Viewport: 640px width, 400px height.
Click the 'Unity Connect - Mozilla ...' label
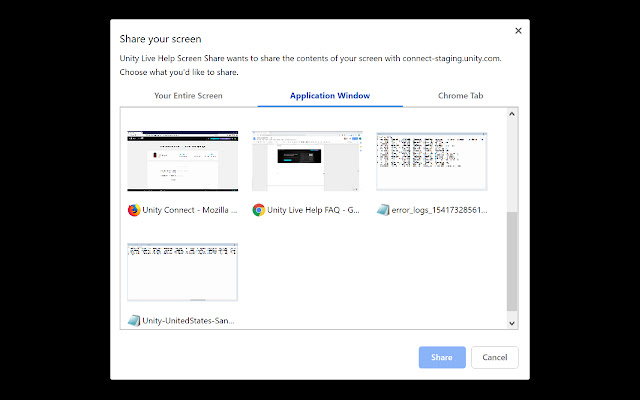190,210
